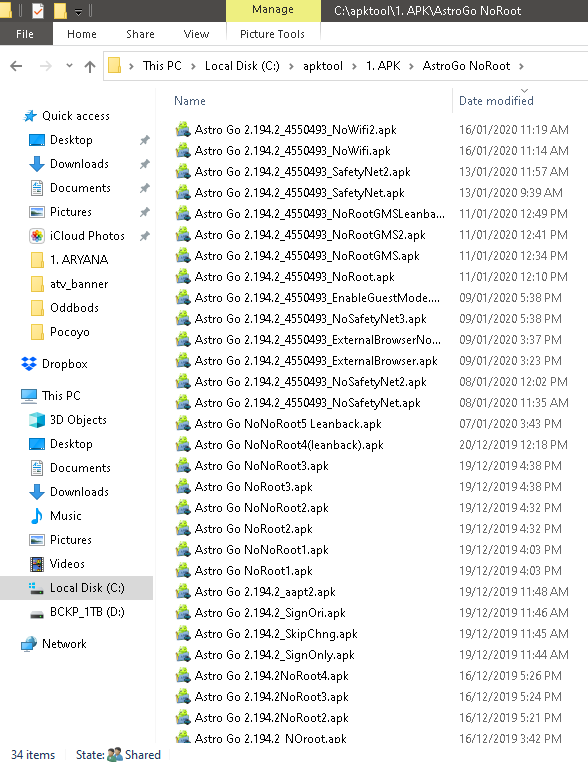
Task: Expand the chevron after Local Disk (C:) breadcrumb
Action: point(291,66)
